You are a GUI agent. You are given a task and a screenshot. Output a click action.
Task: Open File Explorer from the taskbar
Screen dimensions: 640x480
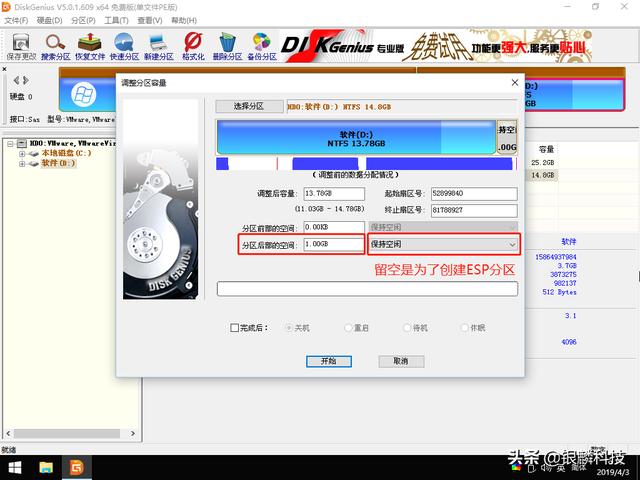pos(46,468)
